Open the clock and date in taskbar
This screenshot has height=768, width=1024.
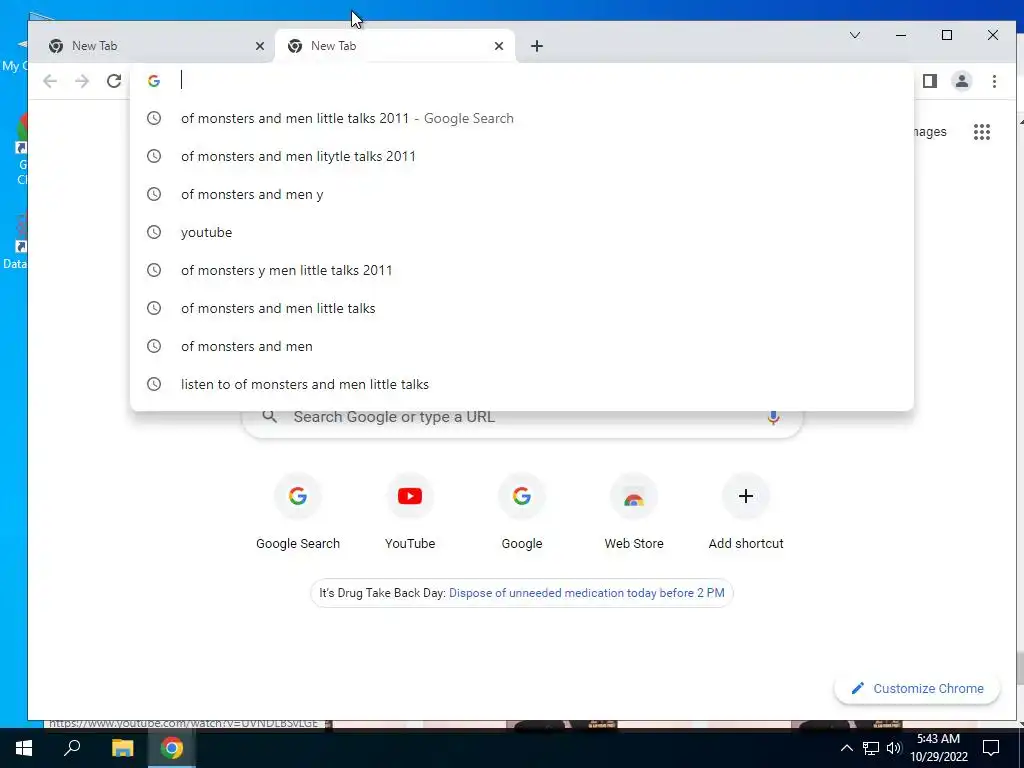click(938, 748)
